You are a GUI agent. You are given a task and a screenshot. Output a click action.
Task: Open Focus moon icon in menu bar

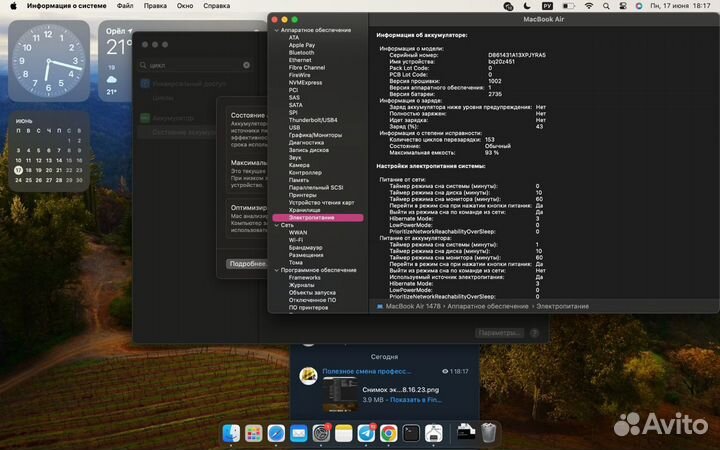pos(527,6)
